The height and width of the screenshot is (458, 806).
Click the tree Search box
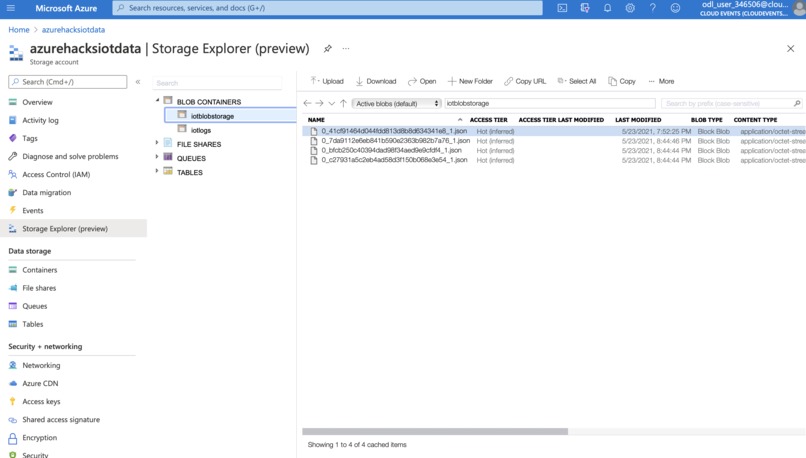click(x=217, y=83)
